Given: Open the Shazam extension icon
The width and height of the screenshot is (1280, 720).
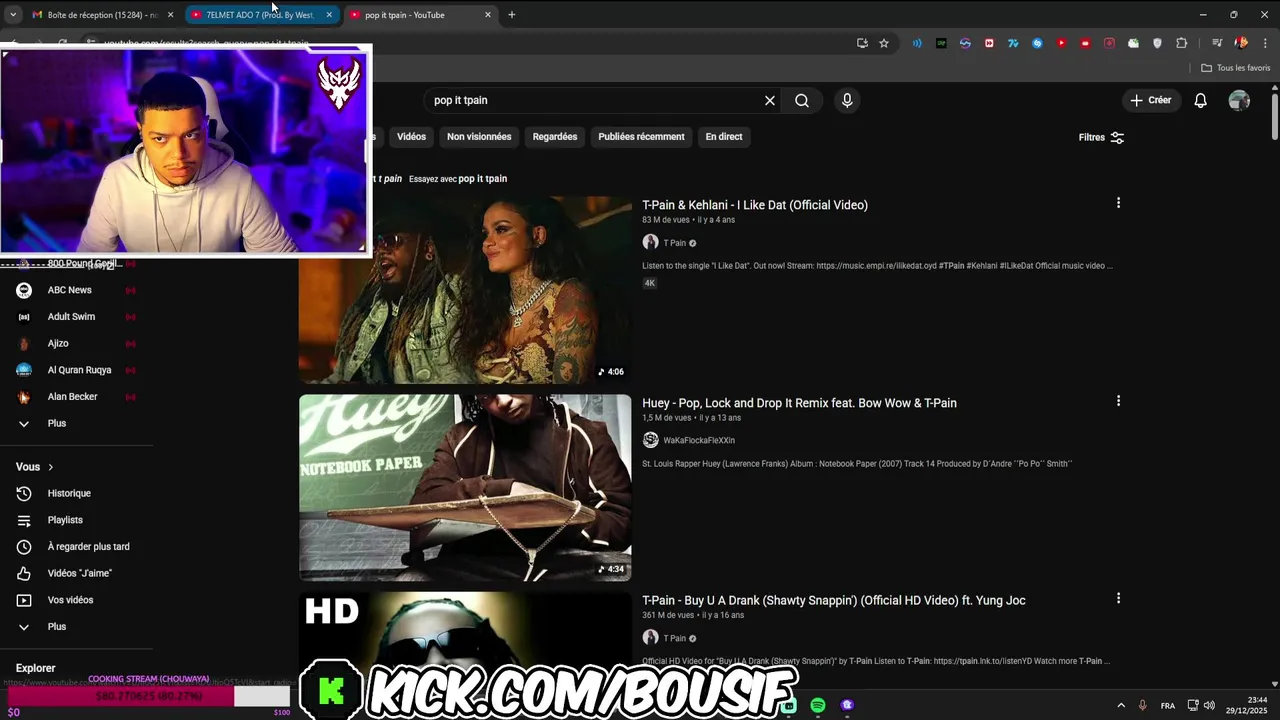Looking at the screenshot, I should (1037, 43).
